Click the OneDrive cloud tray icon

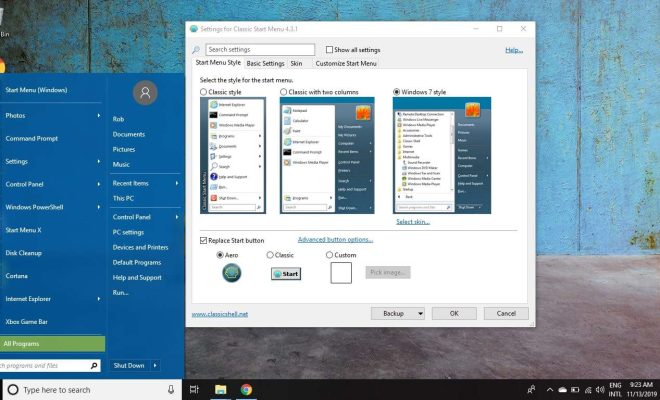[x=562, y=390]
